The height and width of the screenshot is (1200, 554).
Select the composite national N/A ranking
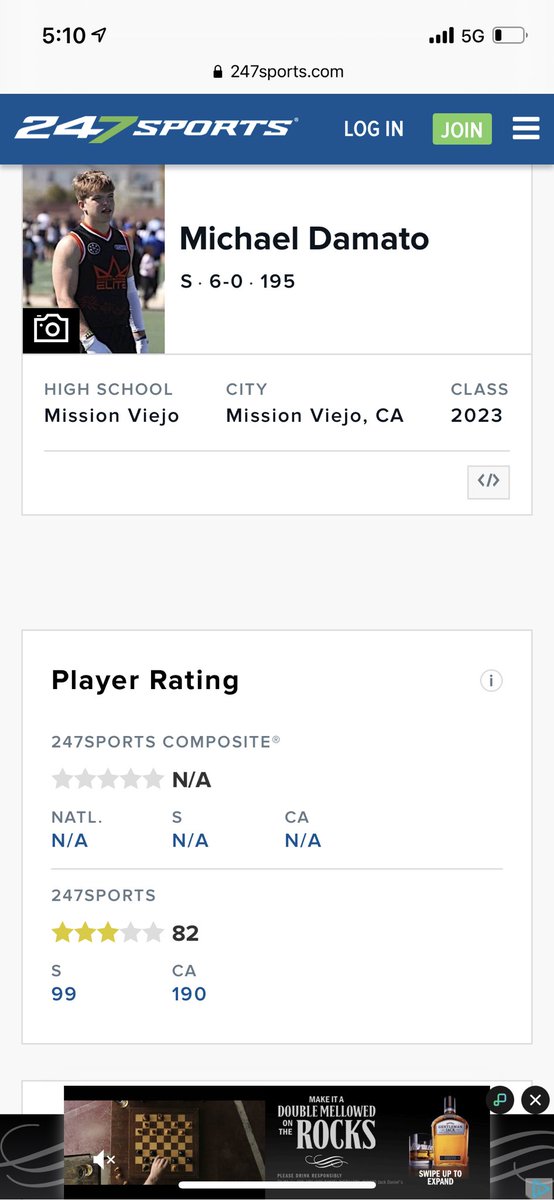70,841
